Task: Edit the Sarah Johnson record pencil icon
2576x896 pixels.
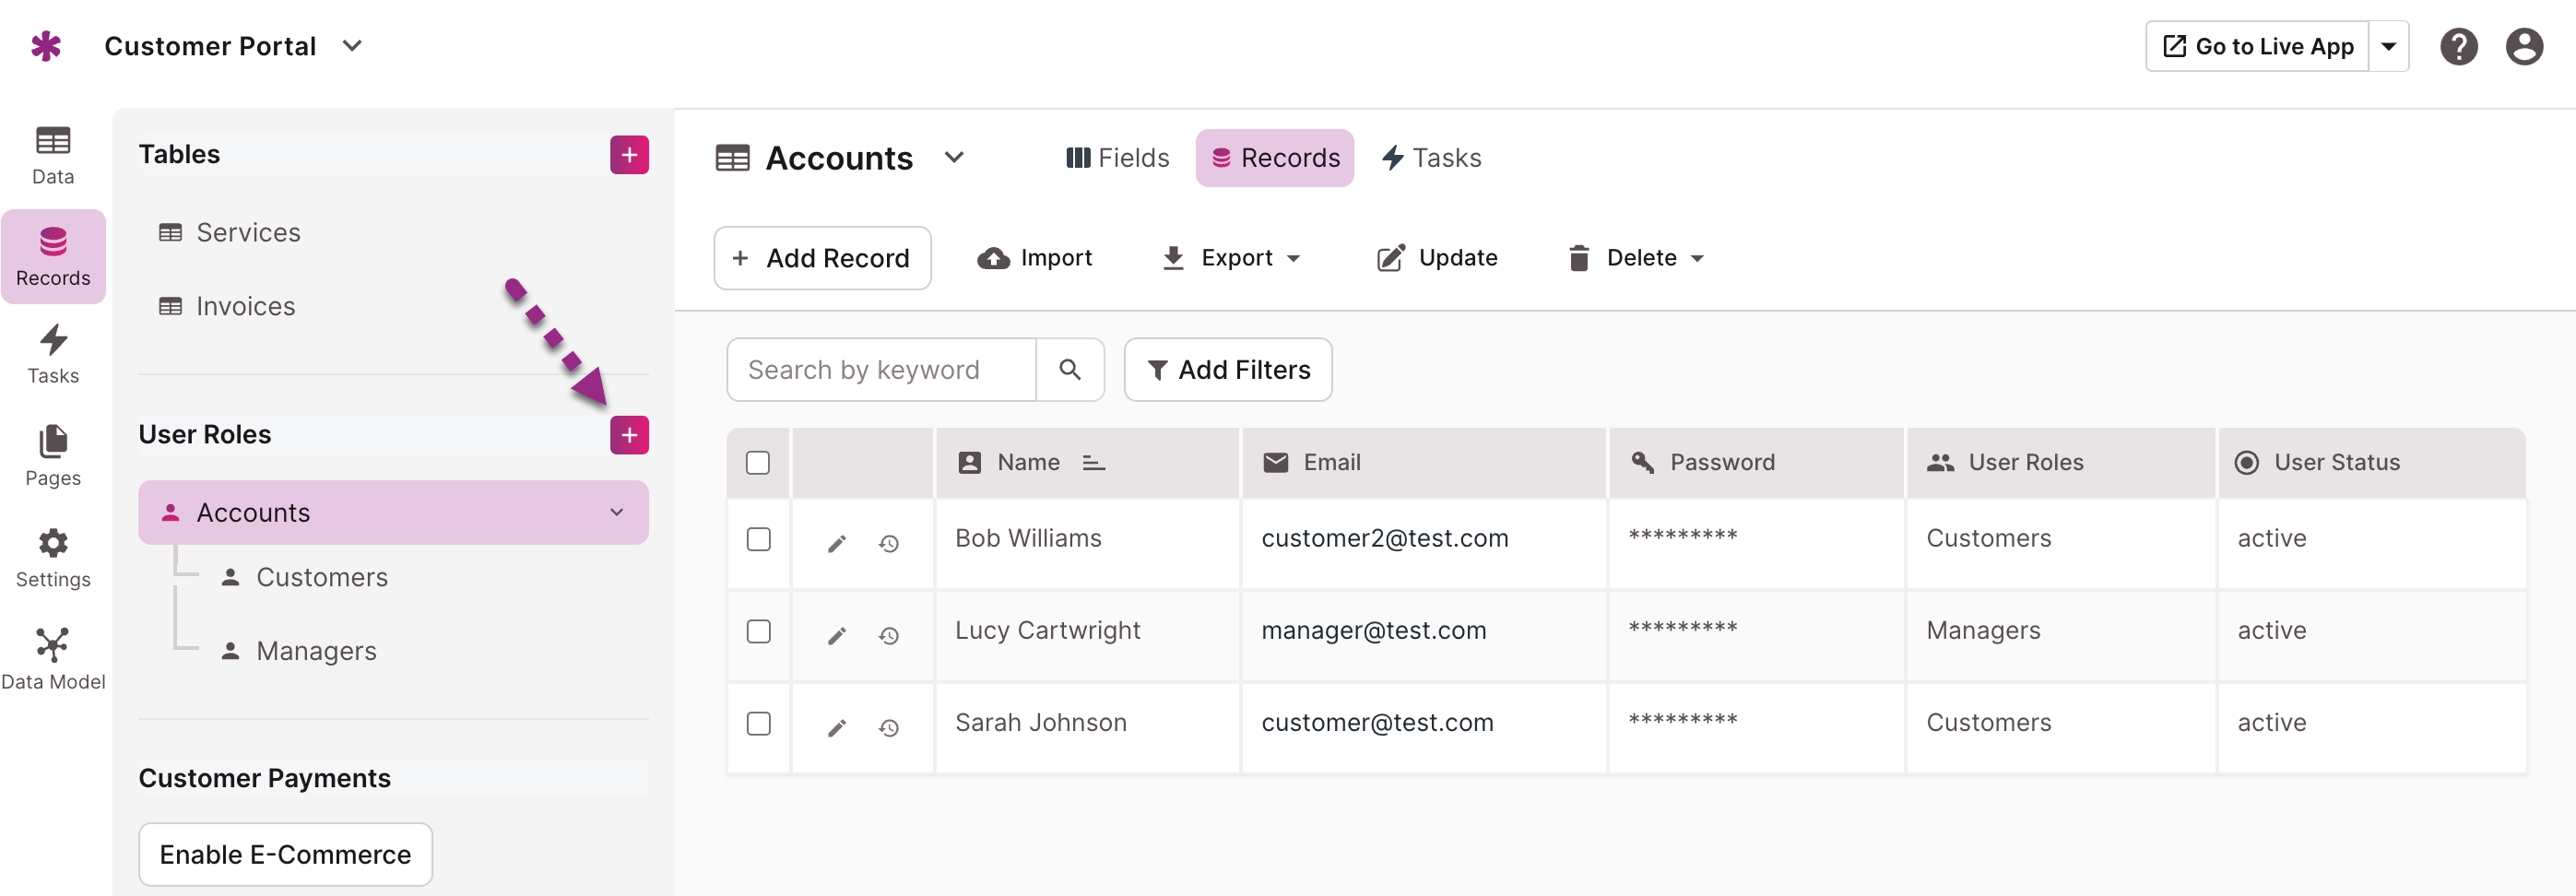Action: (837, 727)
